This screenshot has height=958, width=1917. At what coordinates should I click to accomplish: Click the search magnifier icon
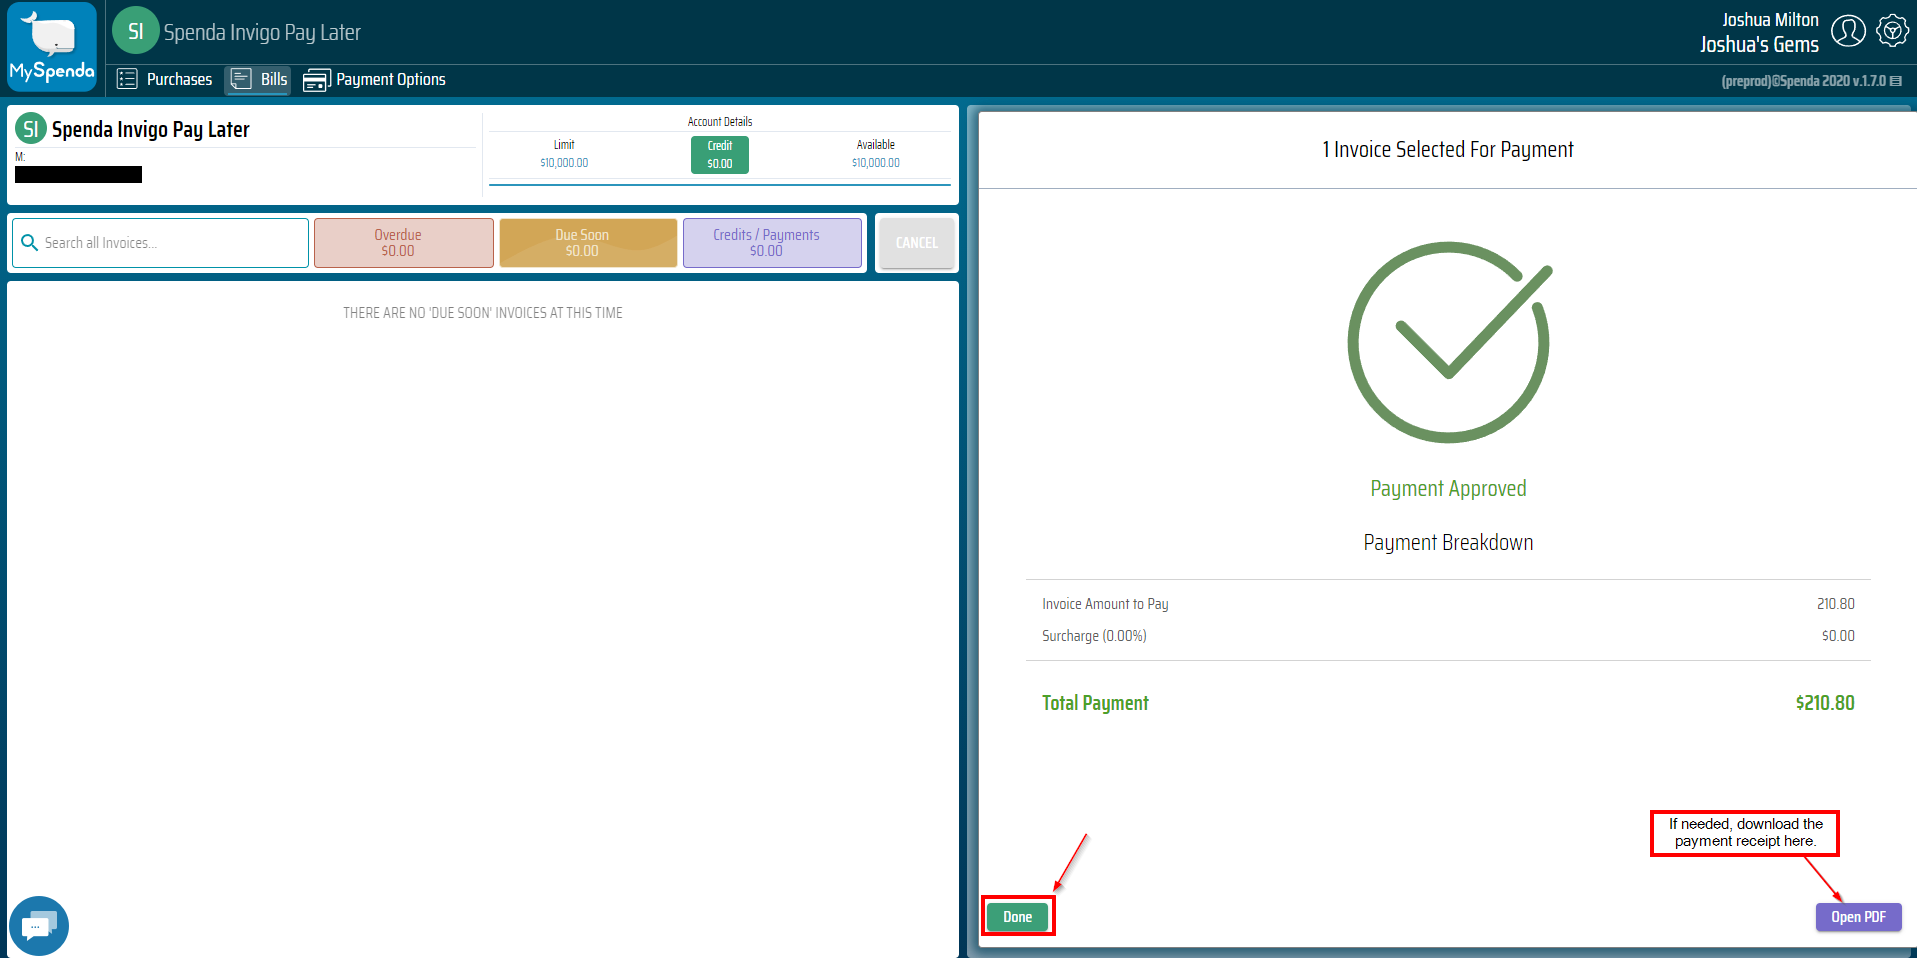point(30,243)
